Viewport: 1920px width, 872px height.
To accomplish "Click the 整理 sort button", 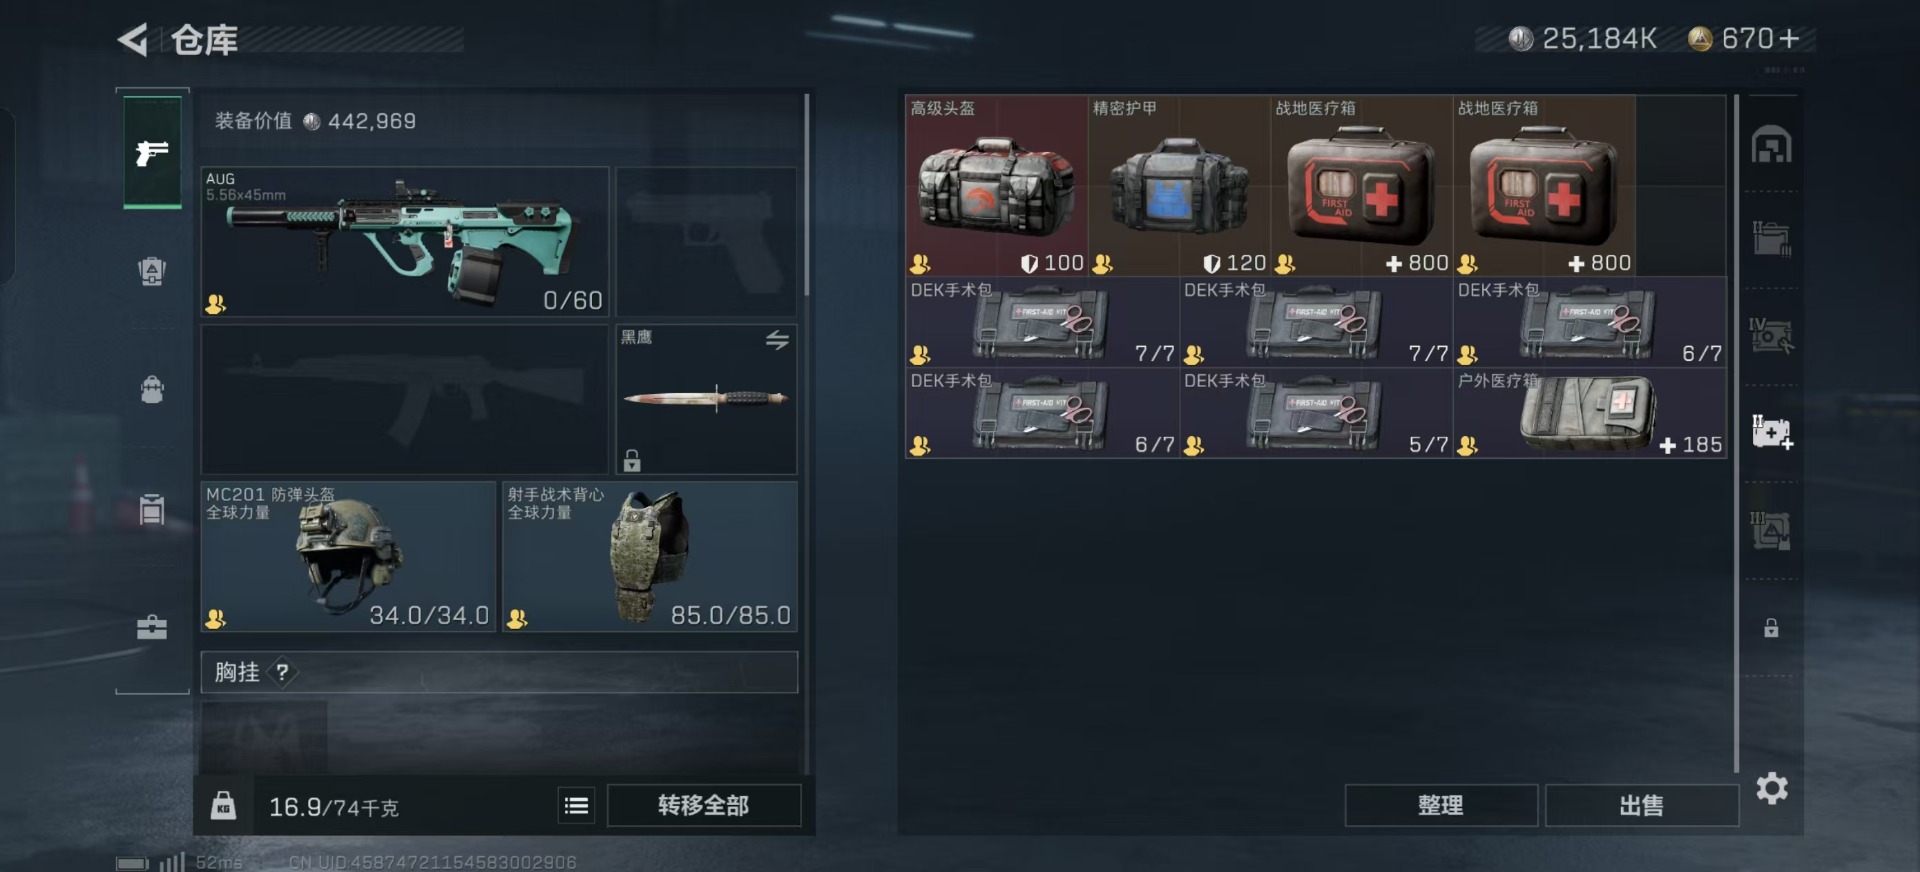I will tap(1441, 806).
